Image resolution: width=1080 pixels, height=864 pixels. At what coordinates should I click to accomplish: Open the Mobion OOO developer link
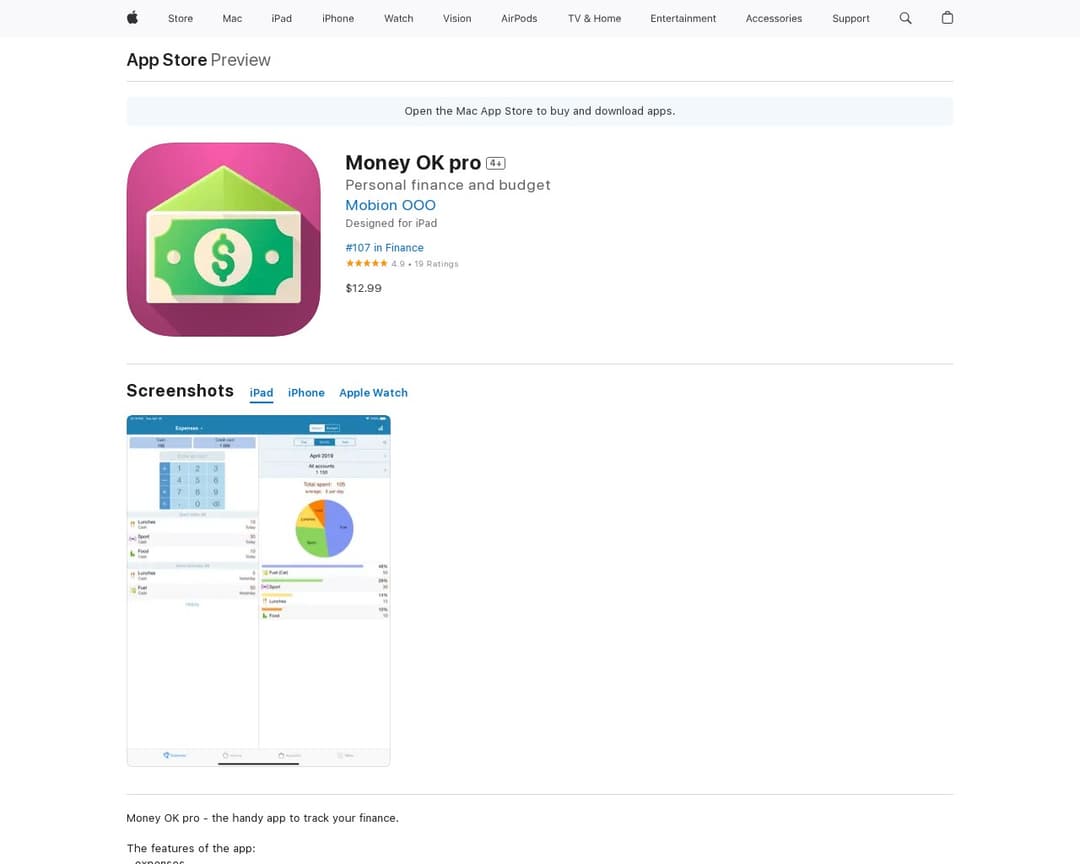(x=391, y=205)
